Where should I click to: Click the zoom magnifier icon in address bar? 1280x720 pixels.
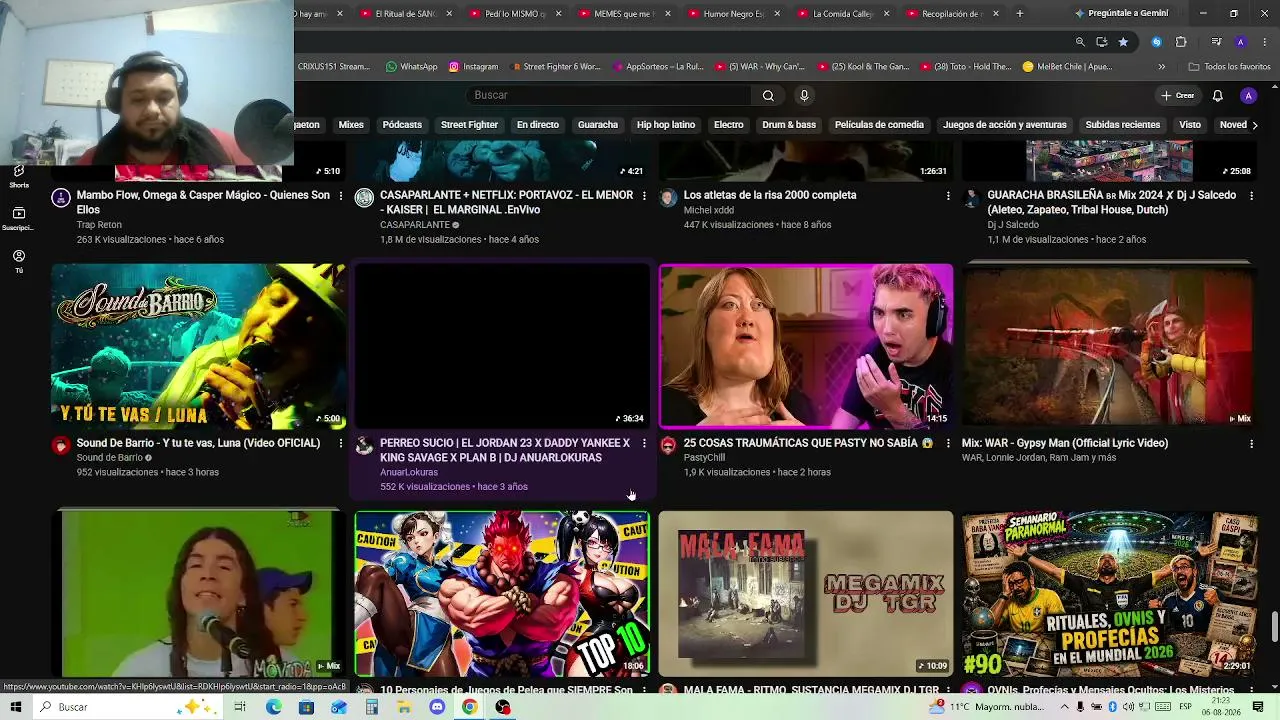(x=1080, y=42)
